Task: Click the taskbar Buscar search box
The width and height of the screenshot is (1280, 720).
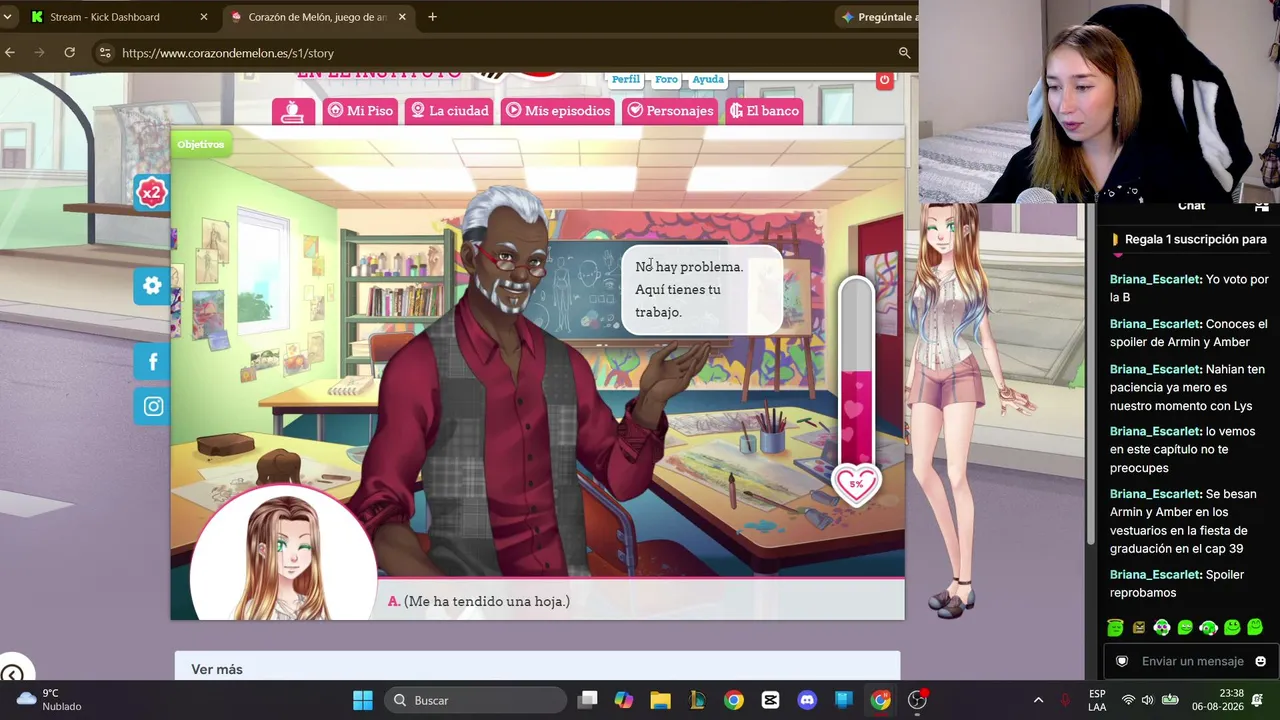Action: tap(474, 700)
